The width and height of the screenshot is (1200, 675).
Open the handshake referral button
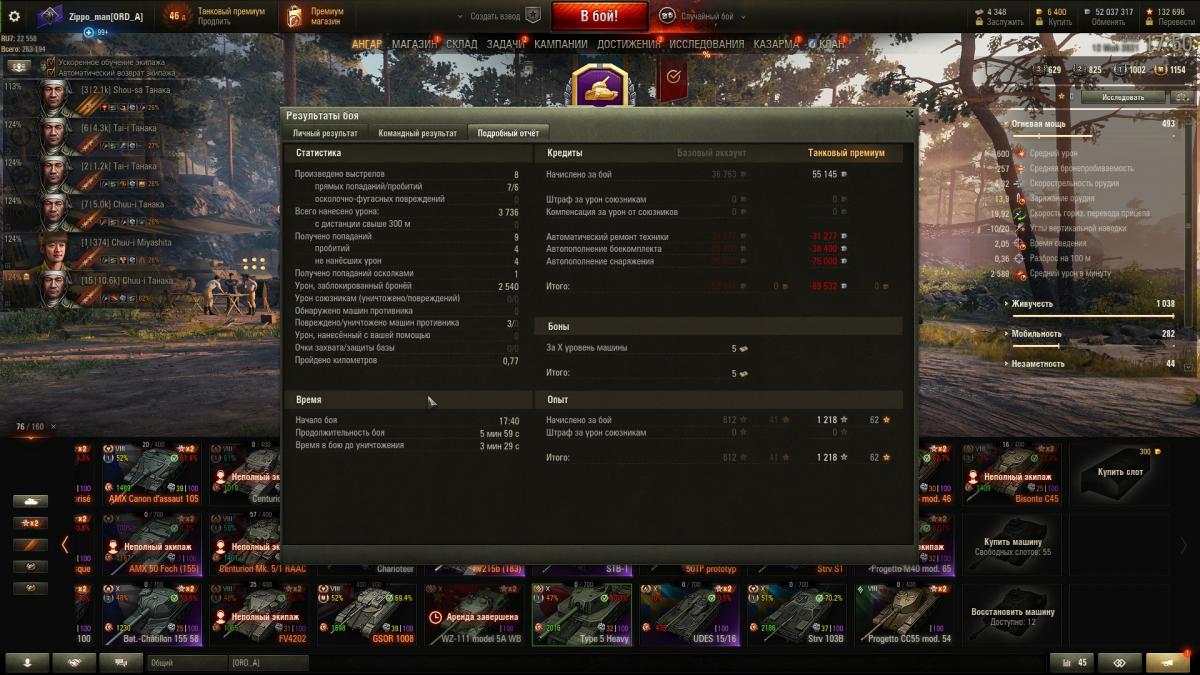tap(75, 663)
